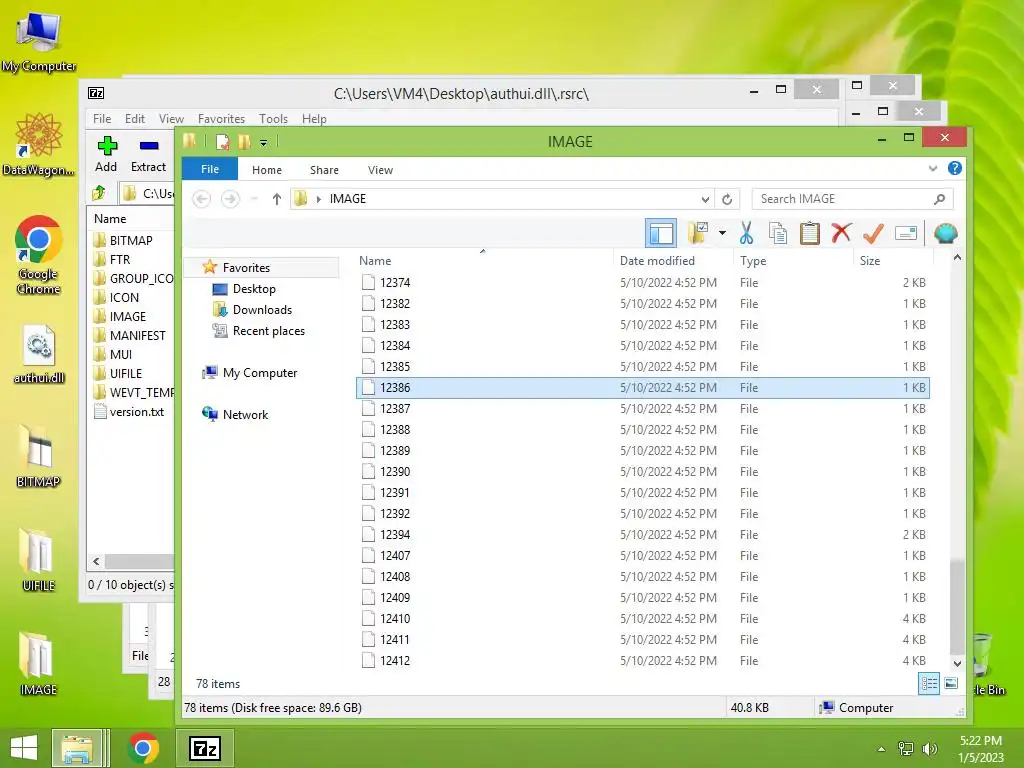The height and width of the screenshot is (768, 1024).
Task: Click the green Add button in 7-Zip
Action: [106, 154]
